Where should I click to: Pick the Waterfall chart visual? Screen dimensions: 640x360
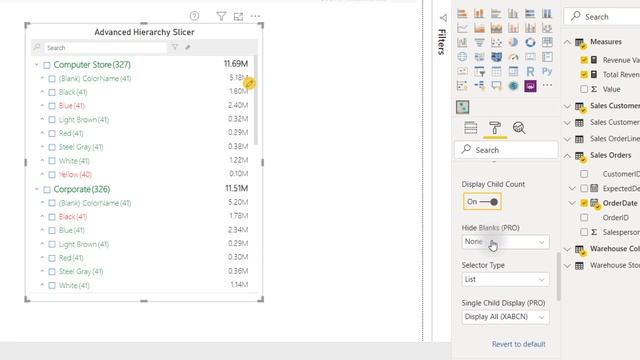[462, 42]
